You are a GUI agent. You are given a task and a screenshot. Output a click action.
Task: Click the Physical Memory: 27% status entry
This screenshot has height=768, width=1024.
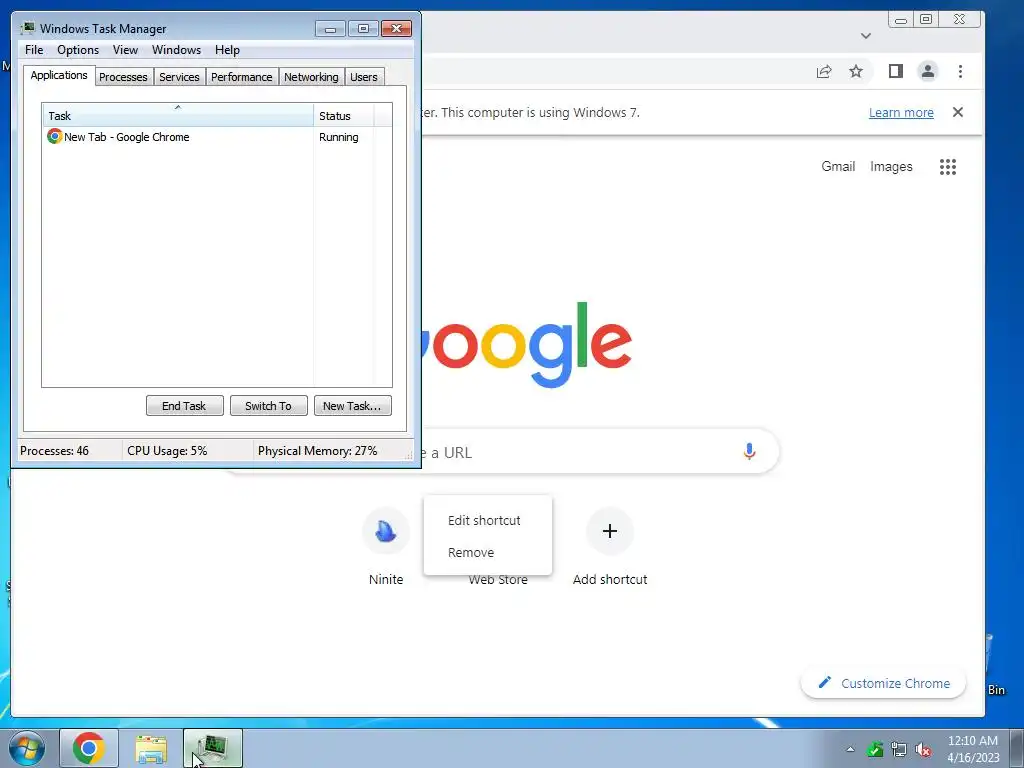tap(317, 451)
